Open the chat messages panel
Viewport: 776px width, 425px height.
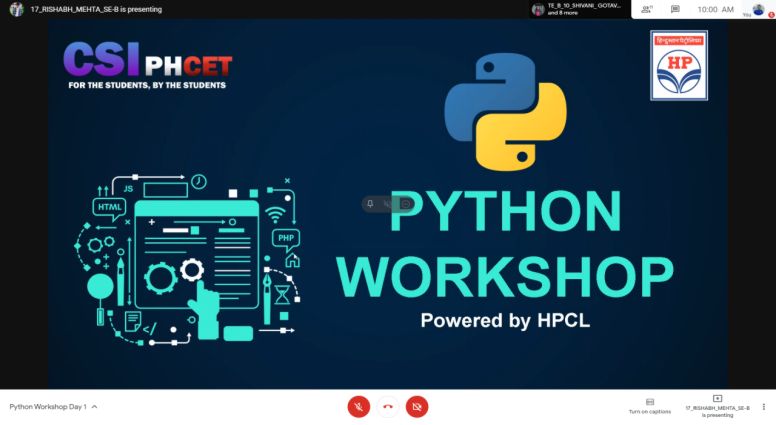click(675, 9)
